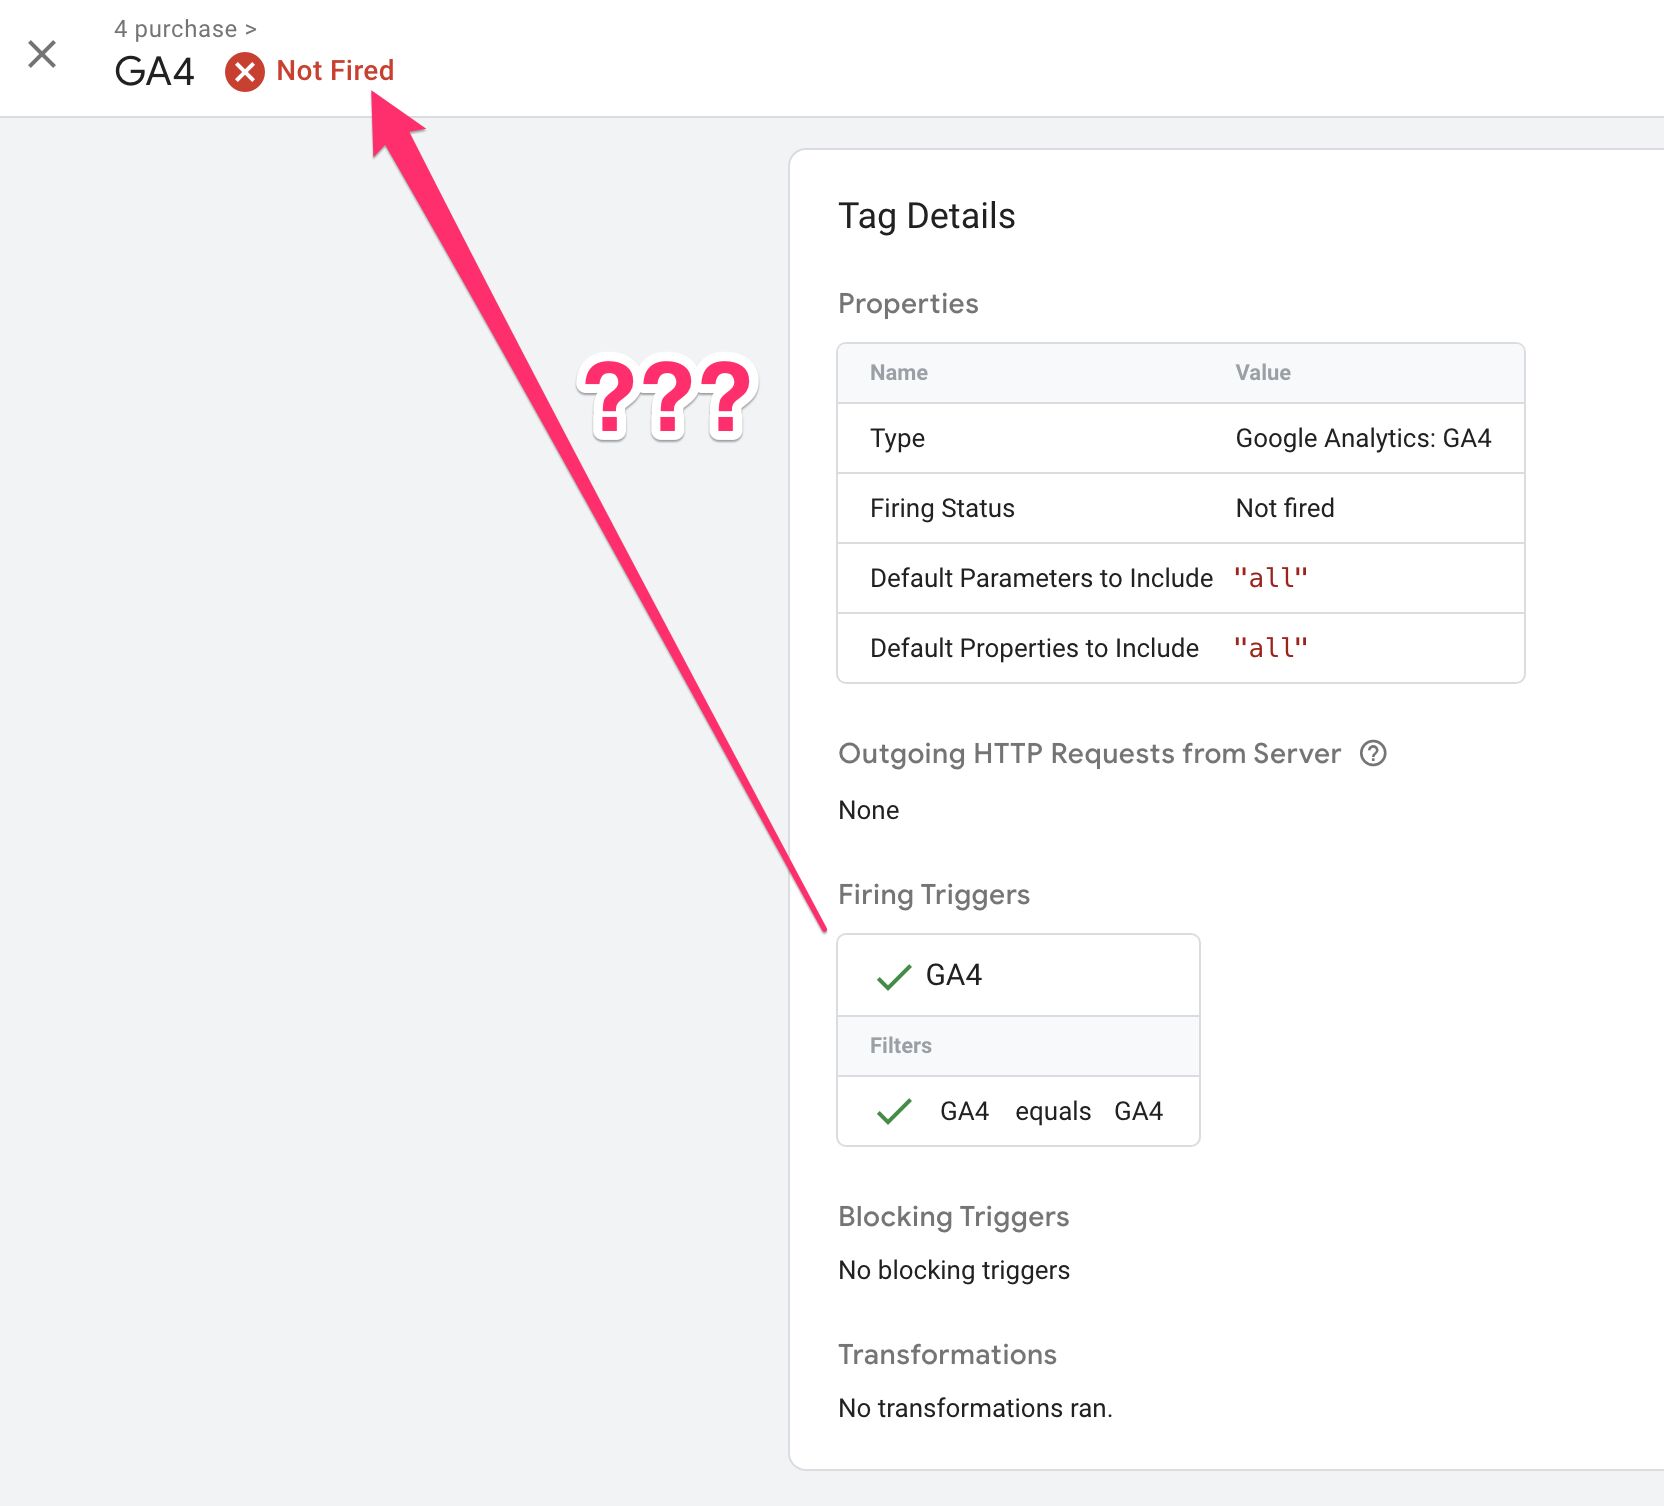Viewport: 1664px width, 1506px height.
Task: Click the checkmark on GA4 equals filter
Action: 893,1111
